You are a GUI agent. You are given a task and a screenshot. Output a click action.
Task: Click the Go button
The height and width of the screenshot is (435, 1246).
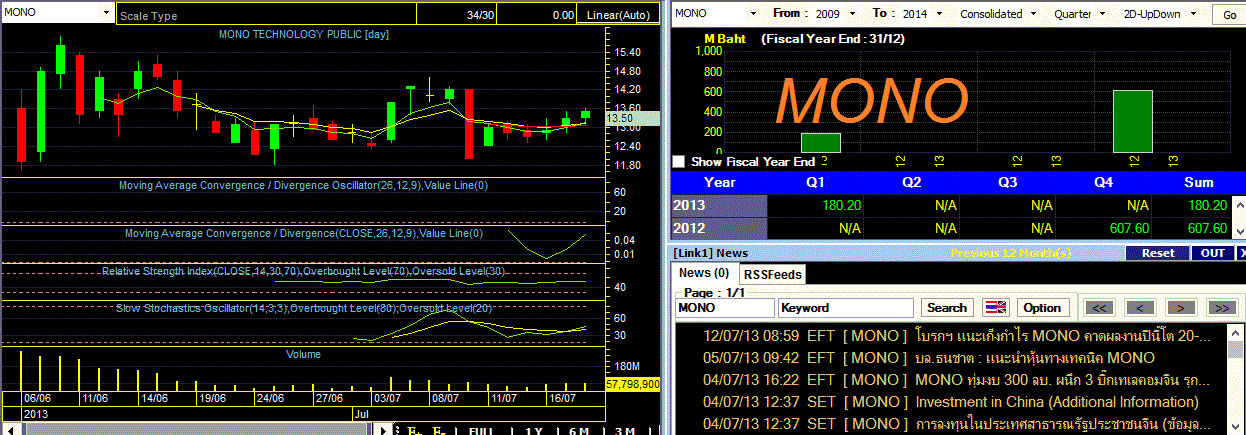click(1229, 14)
